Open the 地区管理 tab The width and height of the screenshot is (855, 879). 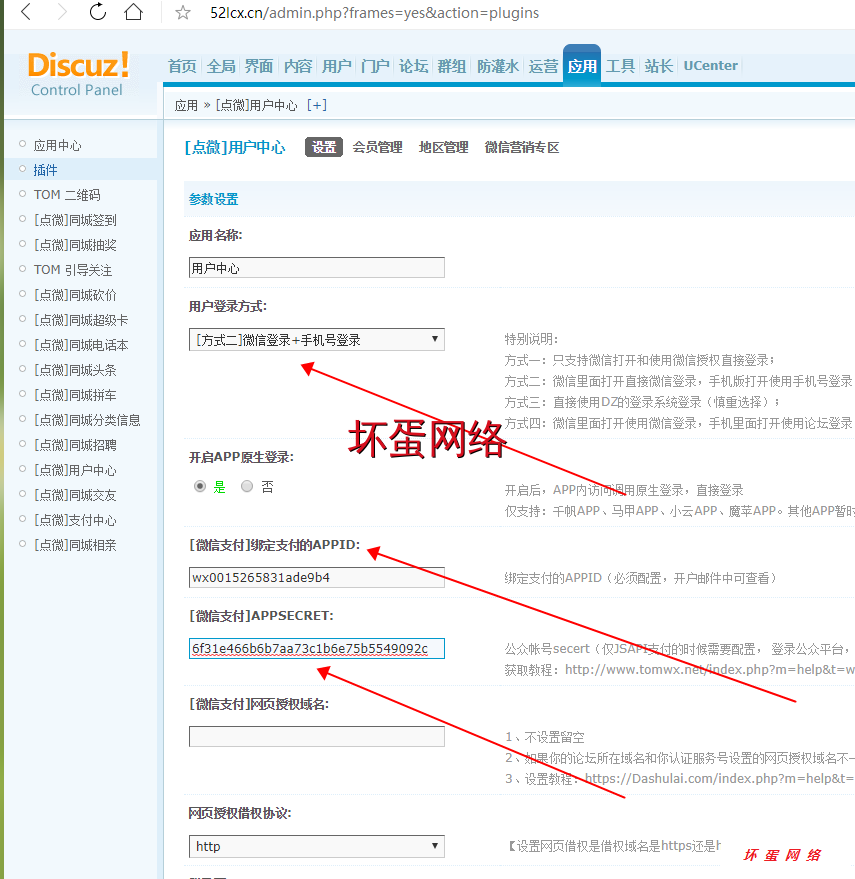443,147
